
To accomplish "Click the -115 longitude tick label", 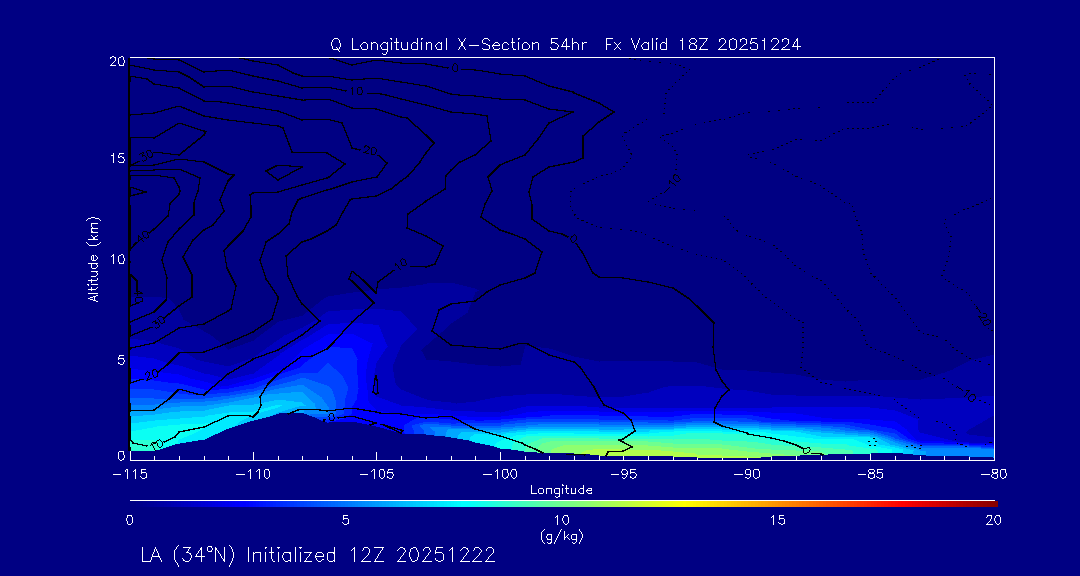I will [129, 475].
